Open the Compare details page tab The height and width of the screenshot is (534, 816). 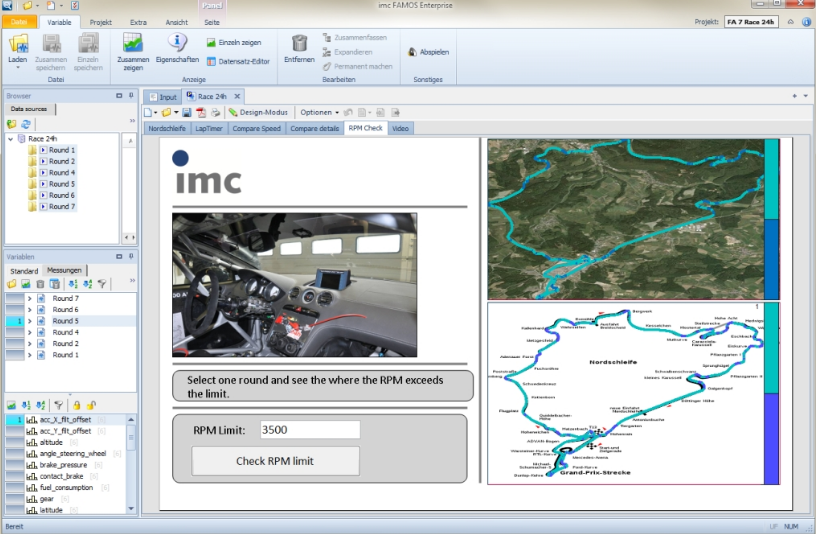[314, 129]
